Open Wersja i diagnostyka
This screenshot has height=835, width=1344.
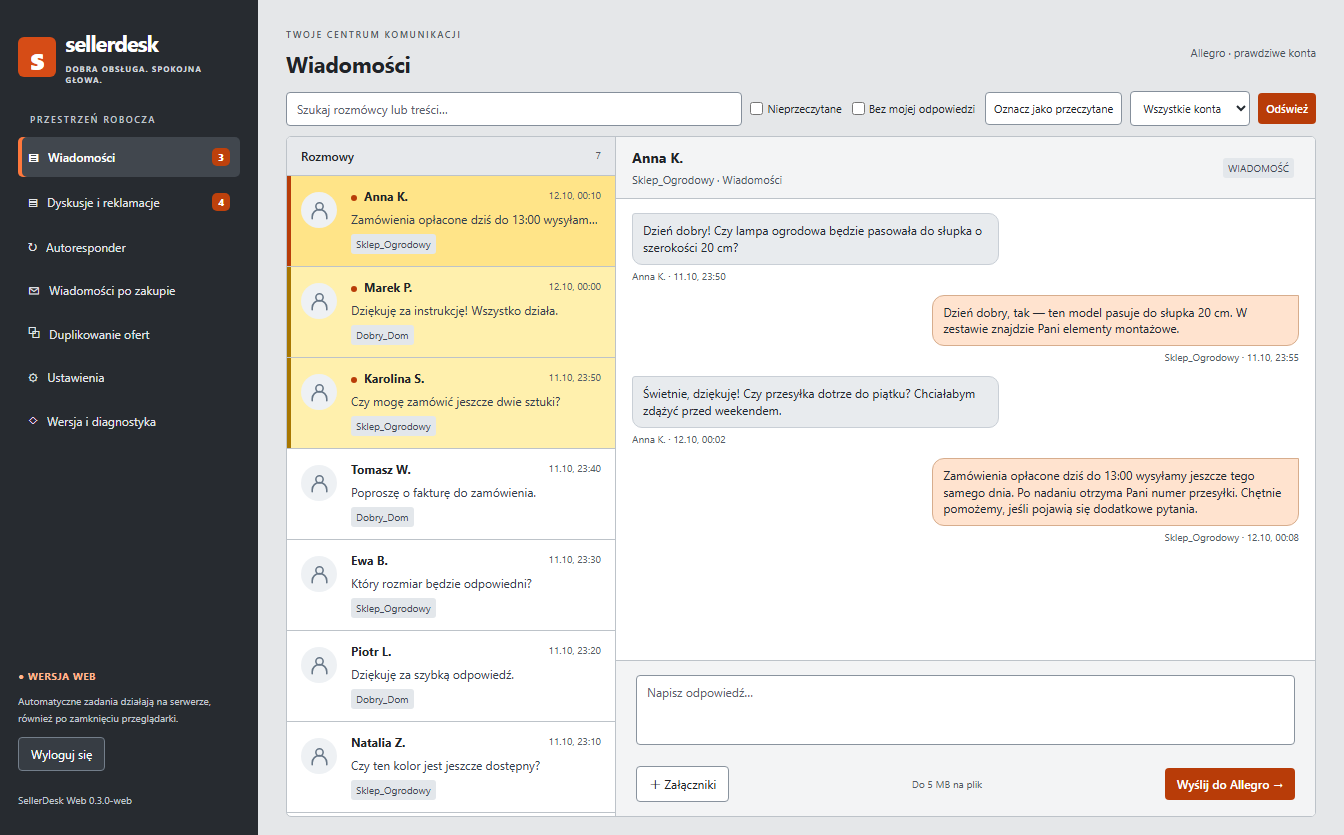click(x=129, y=422)
